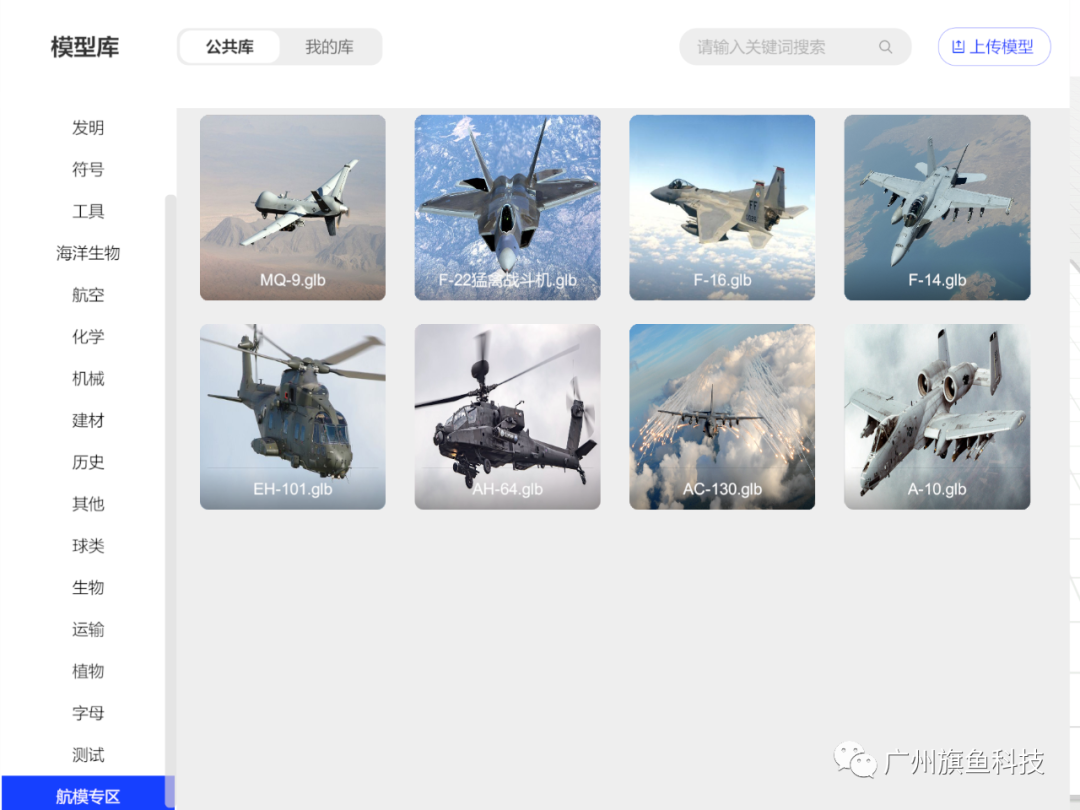Pick the AC-130.glb model thumbnail

coord(721,416)
